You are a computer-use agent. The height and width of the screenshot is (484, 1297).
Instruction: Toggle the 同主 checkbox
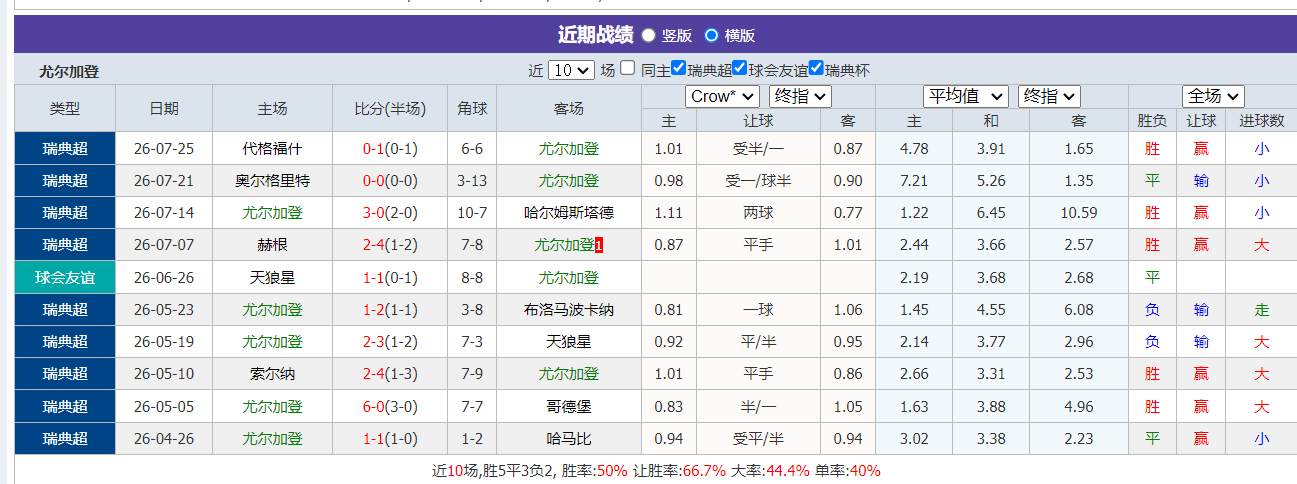[627, 69]
